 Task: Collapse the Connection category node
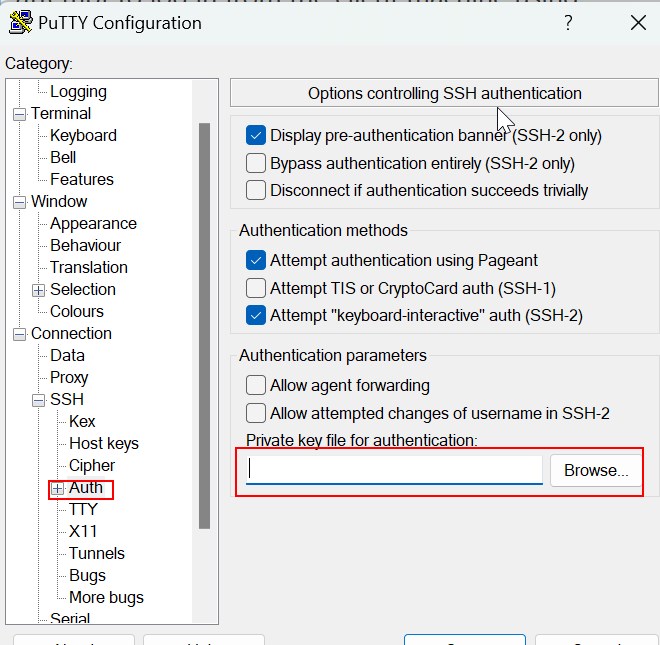tap(19, 334)
